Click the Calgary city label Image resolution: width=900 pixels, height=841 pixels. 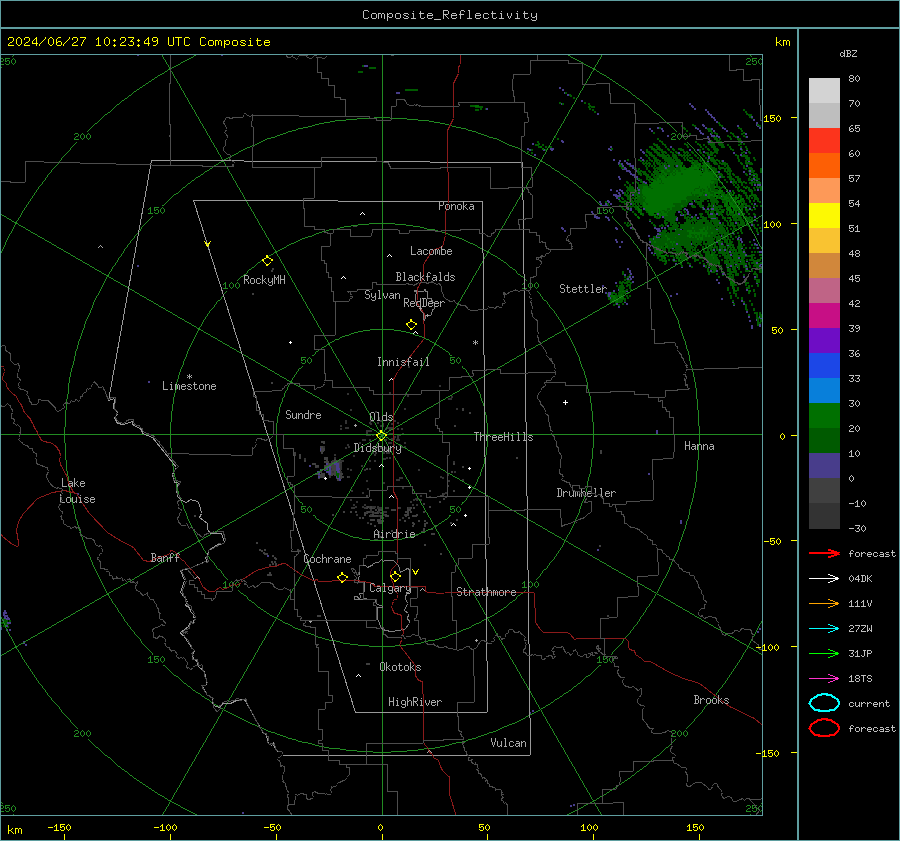click(390, 588)
